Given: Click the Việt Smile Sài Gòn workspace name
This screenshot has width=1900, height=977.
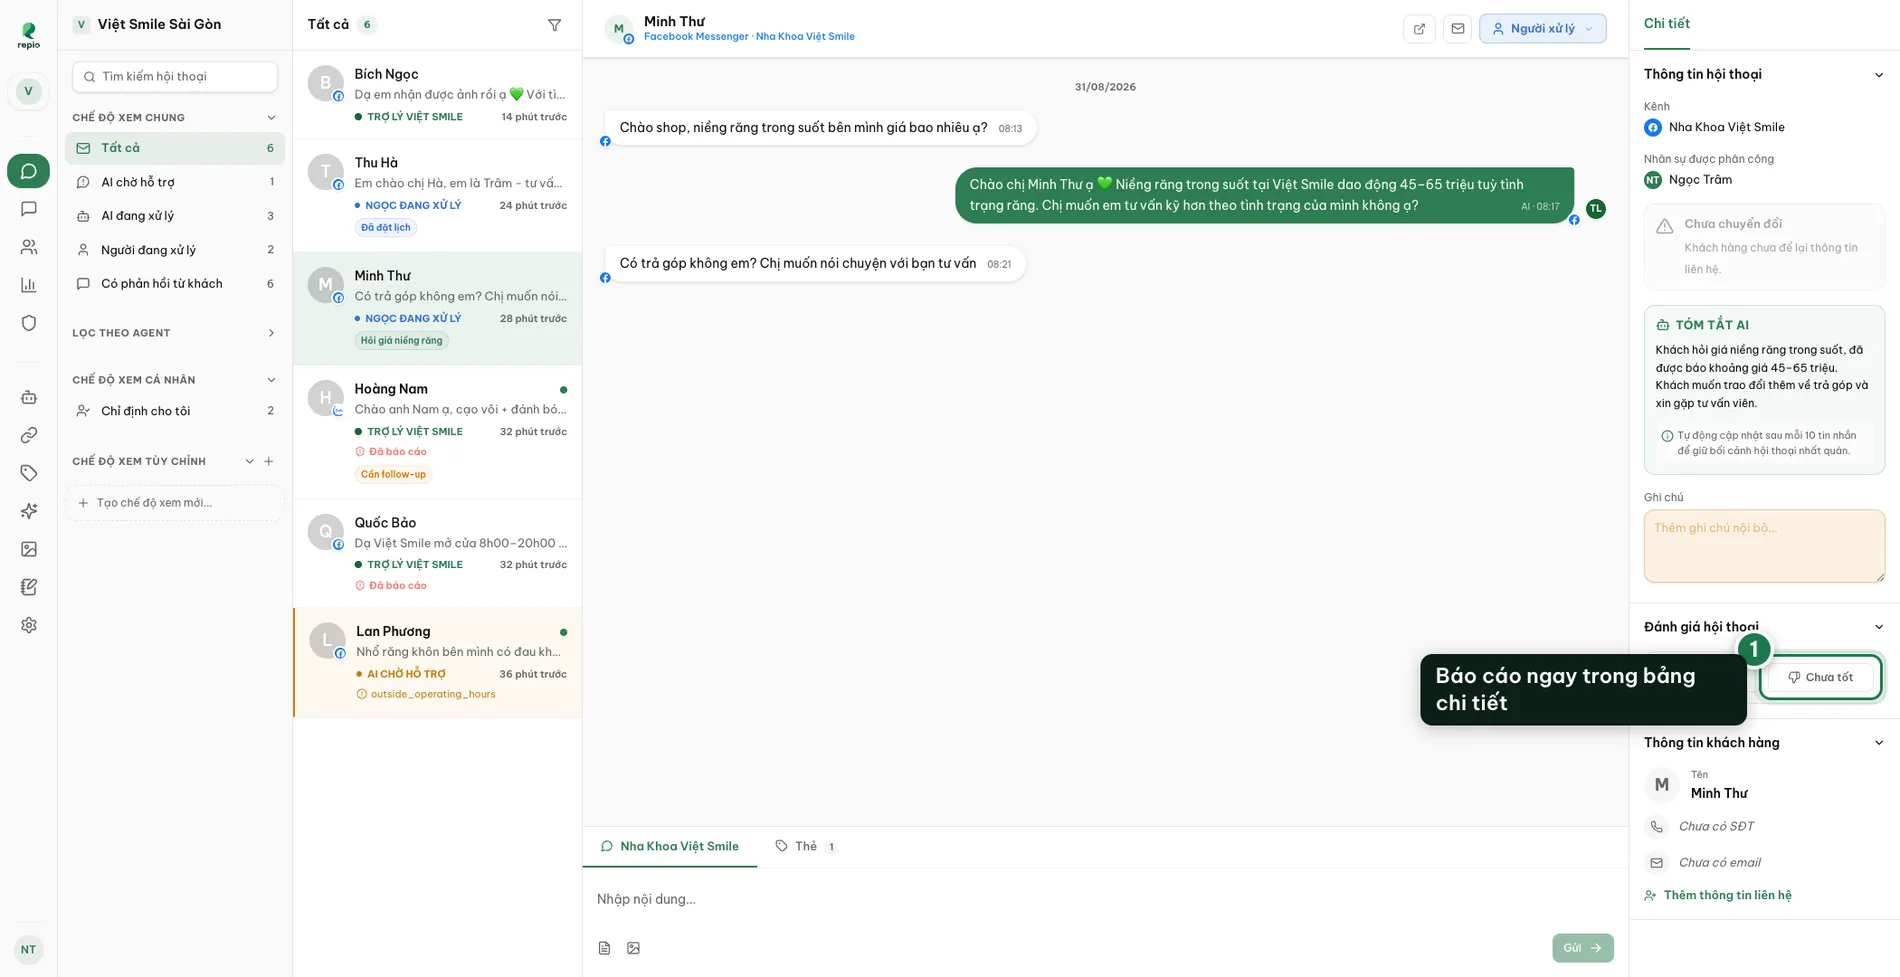Looking at the screenshot, I should coord(159,24).
